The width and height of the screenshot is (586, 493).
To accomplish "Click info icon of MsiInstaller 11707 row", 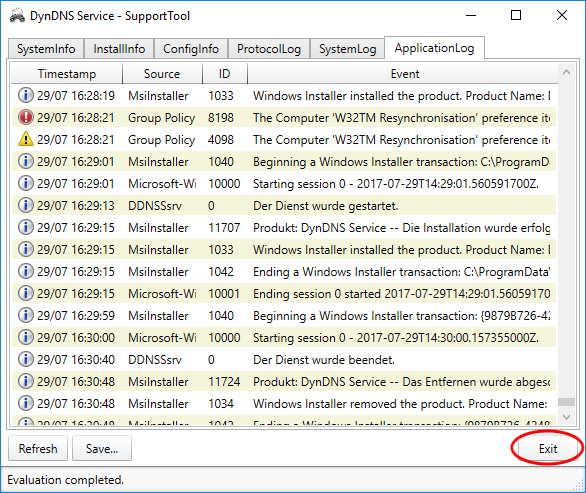I will click(26, 227).
